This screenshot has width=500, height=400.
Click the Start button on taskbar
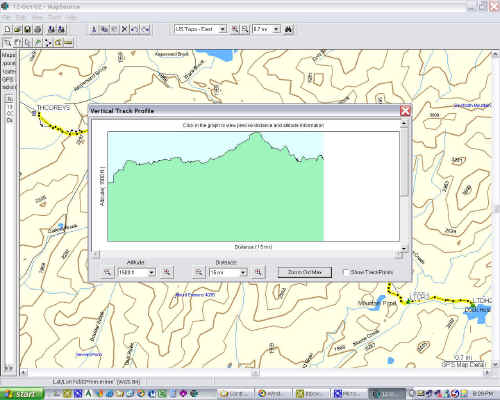coord(21,394)
